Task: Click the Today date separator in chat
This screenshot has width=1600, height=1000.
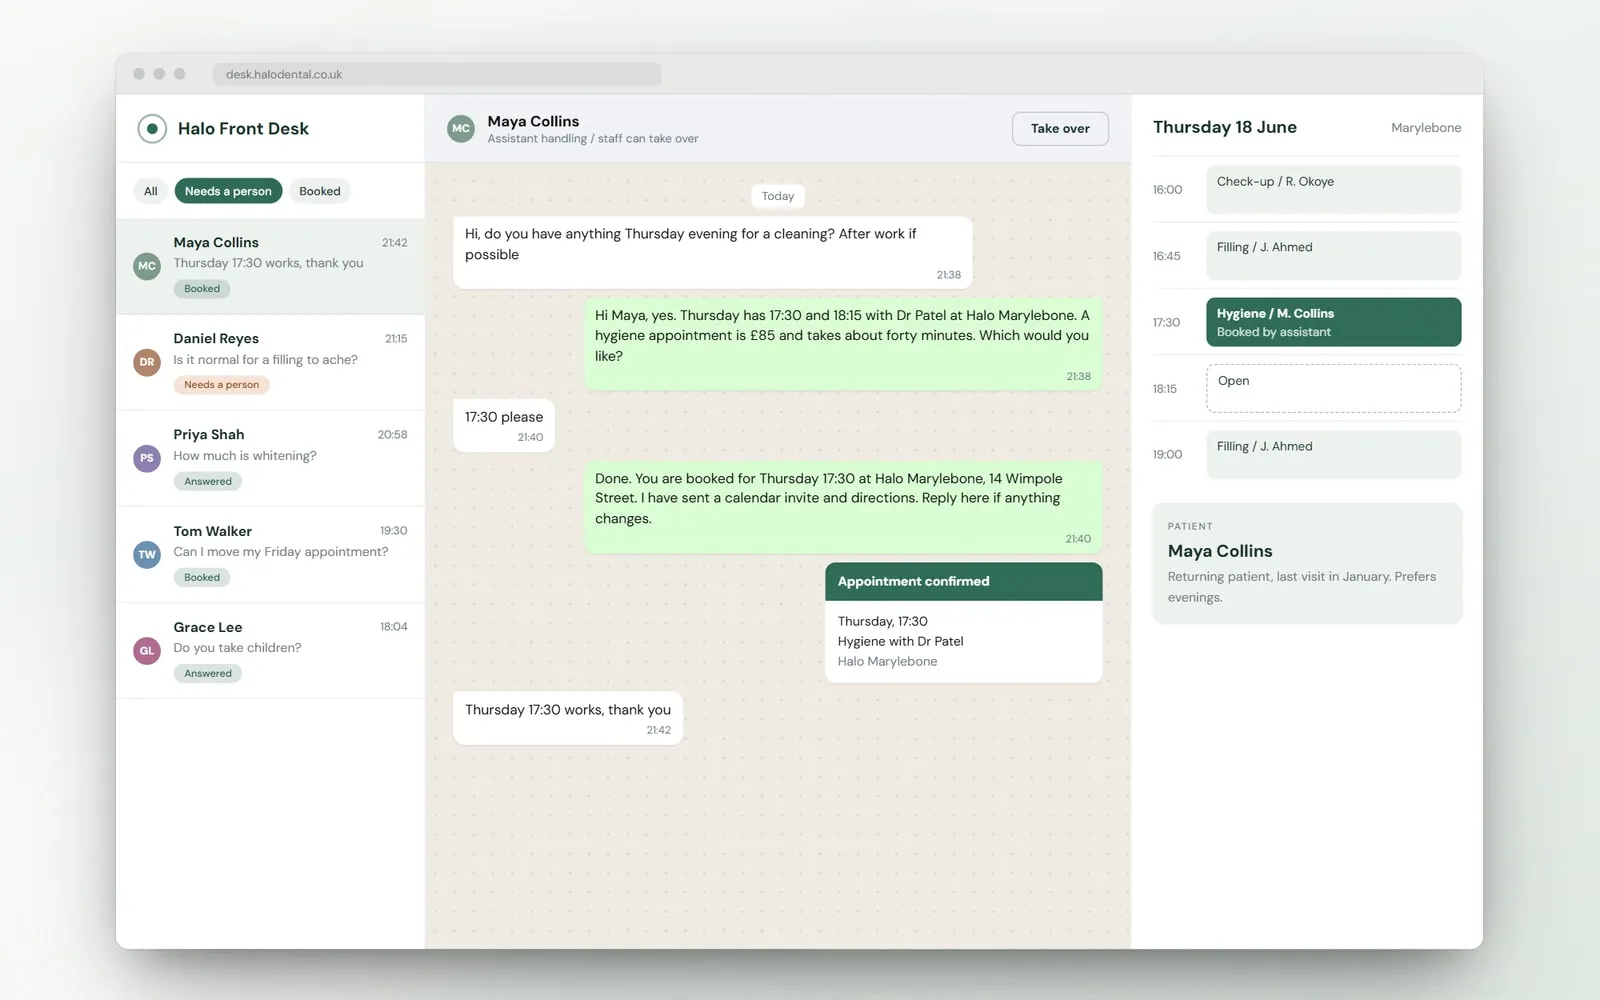Action: coord(778,196)
